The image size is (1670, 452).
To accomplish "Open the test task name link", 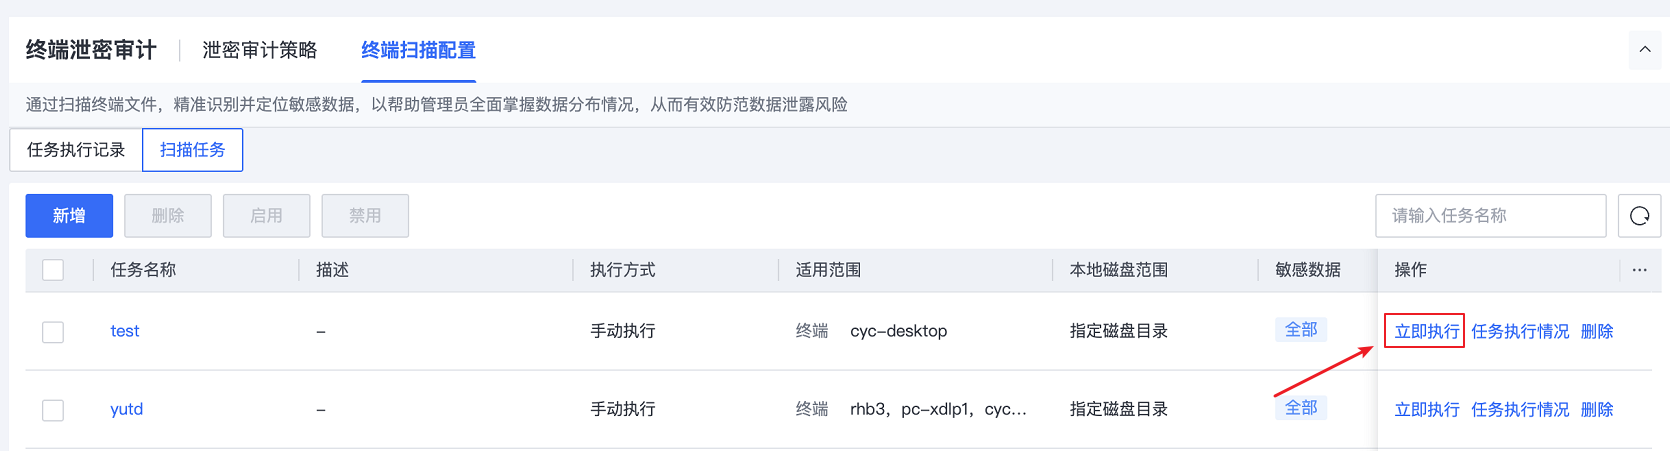I will point(125,331).
